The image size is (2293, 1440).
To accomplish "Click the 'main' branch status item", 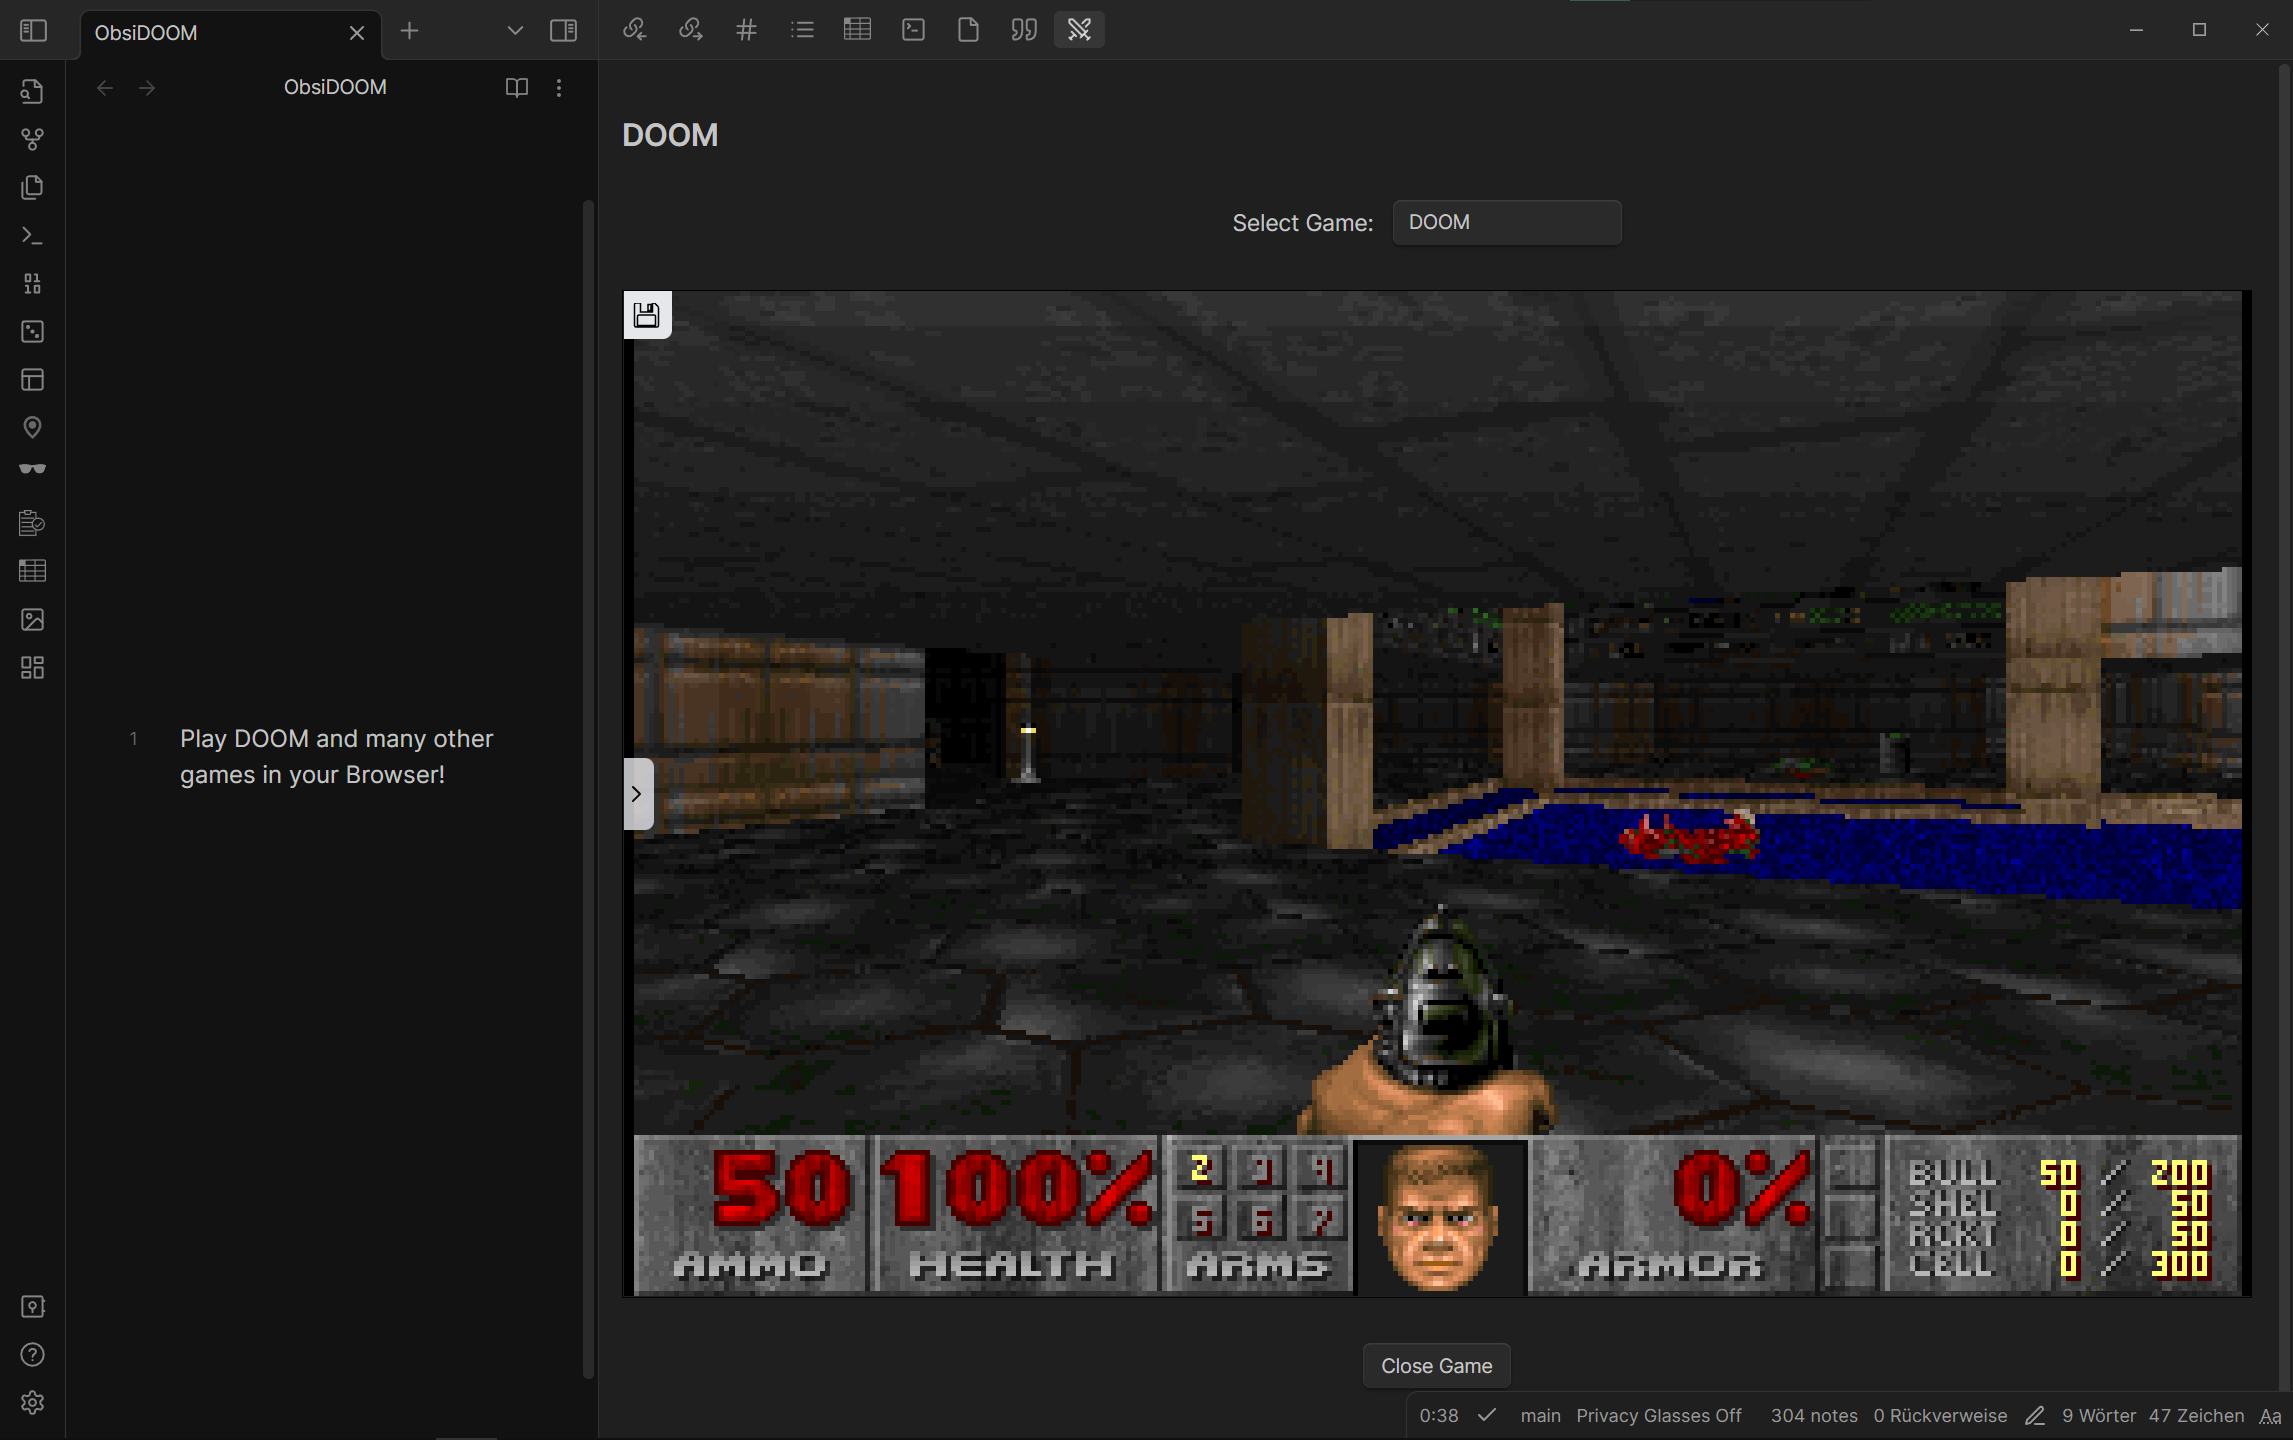I will 1540,1416.
